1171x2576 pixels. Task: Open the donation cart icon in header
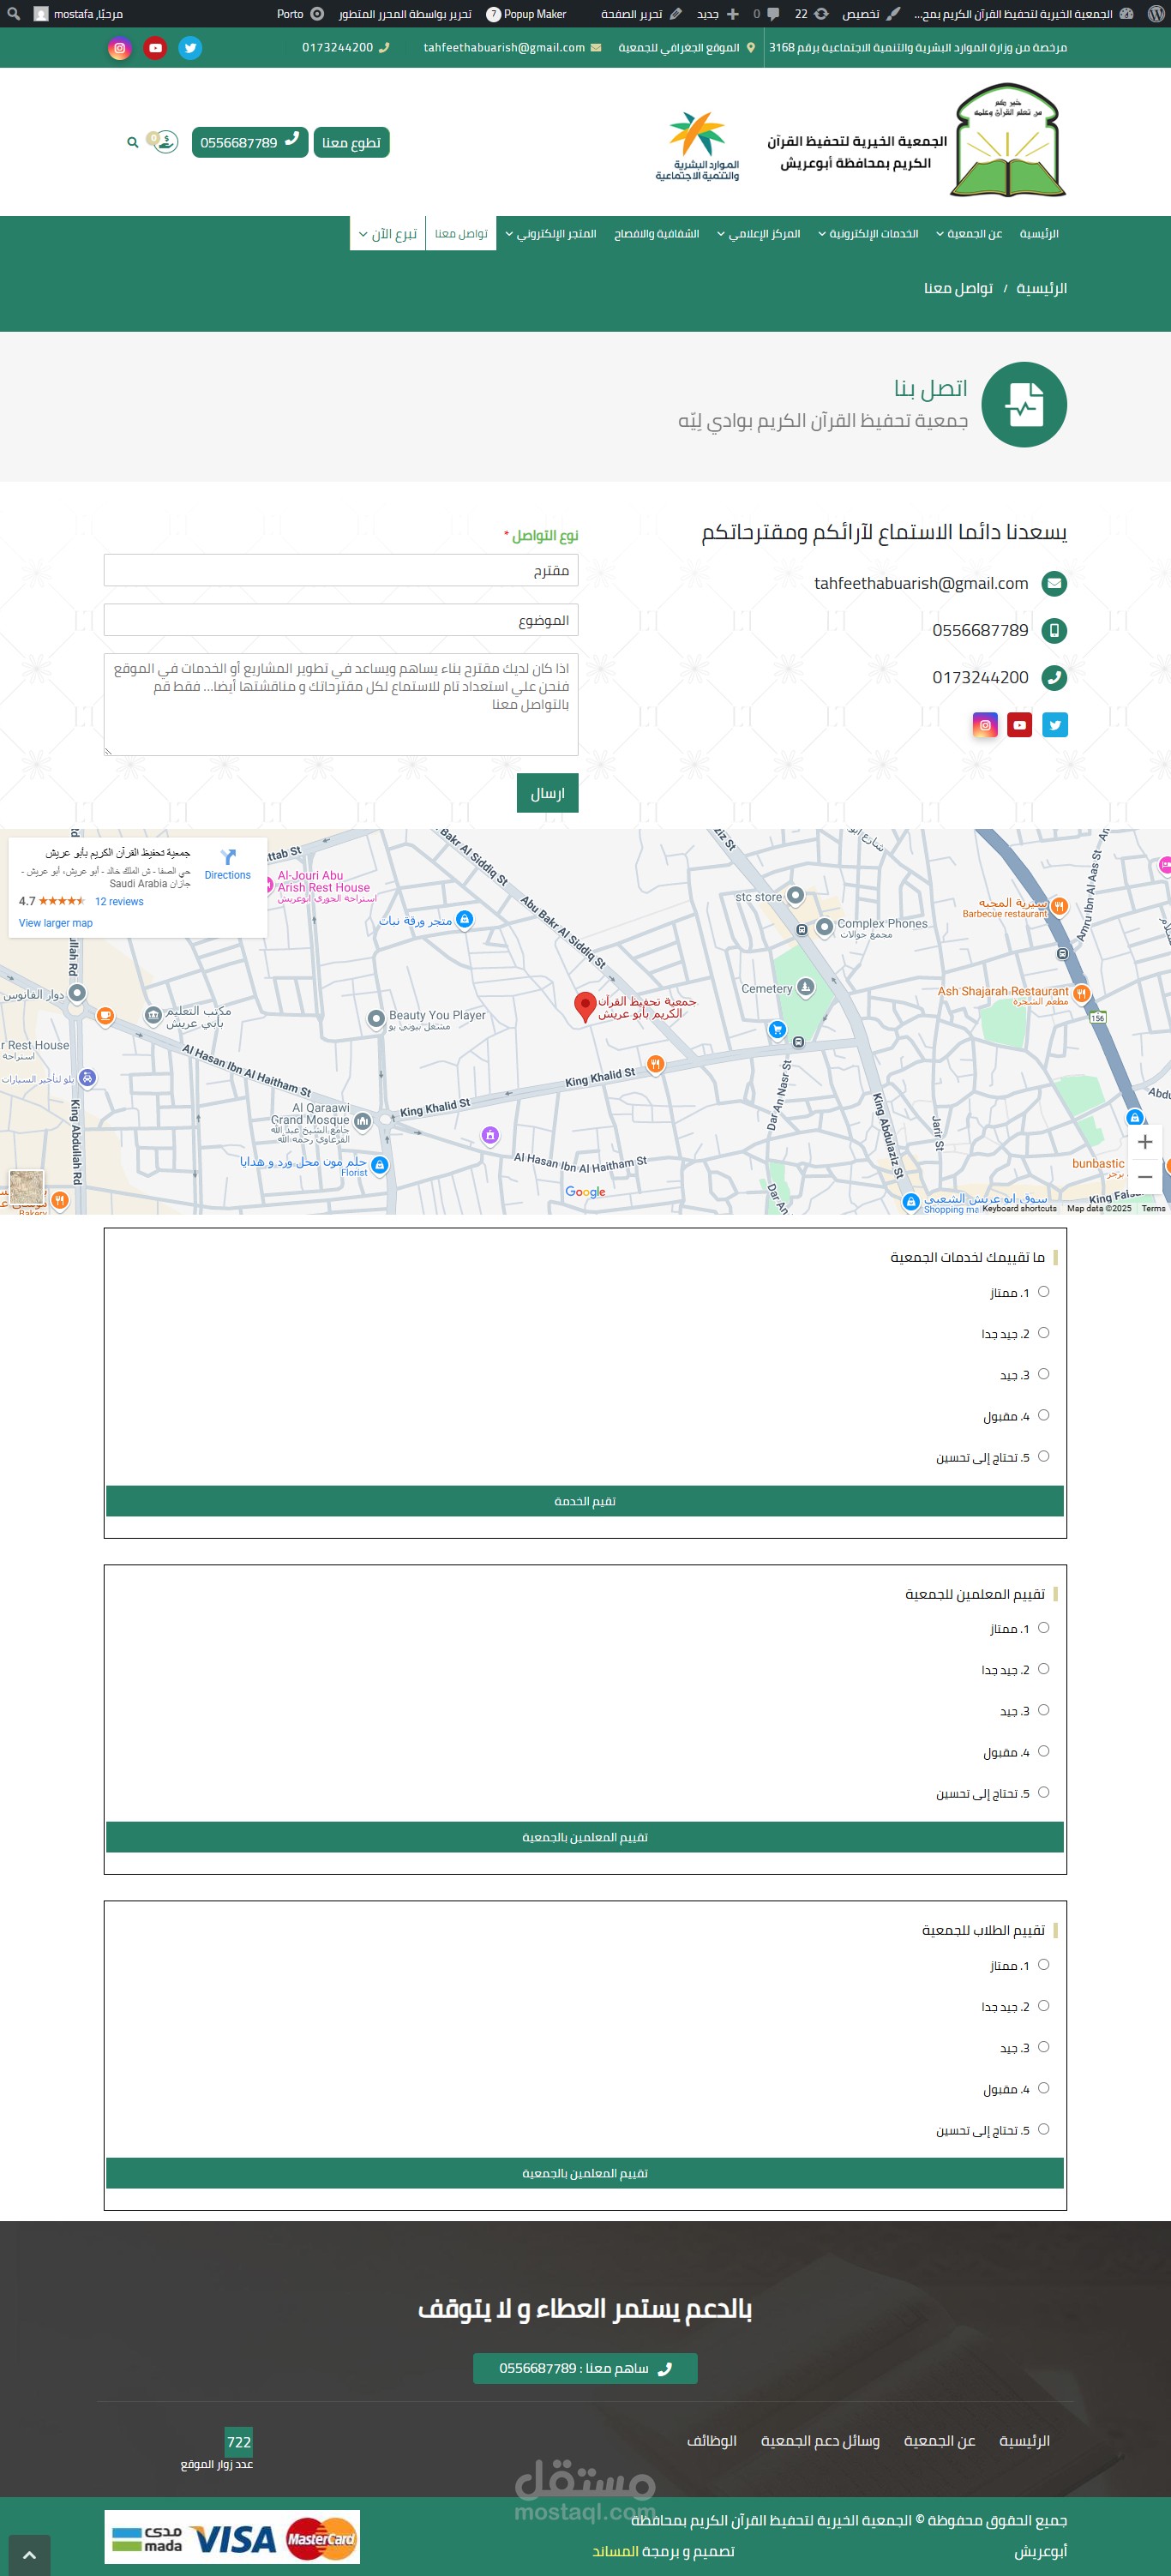pyautogui.click(x=164, y=142)
